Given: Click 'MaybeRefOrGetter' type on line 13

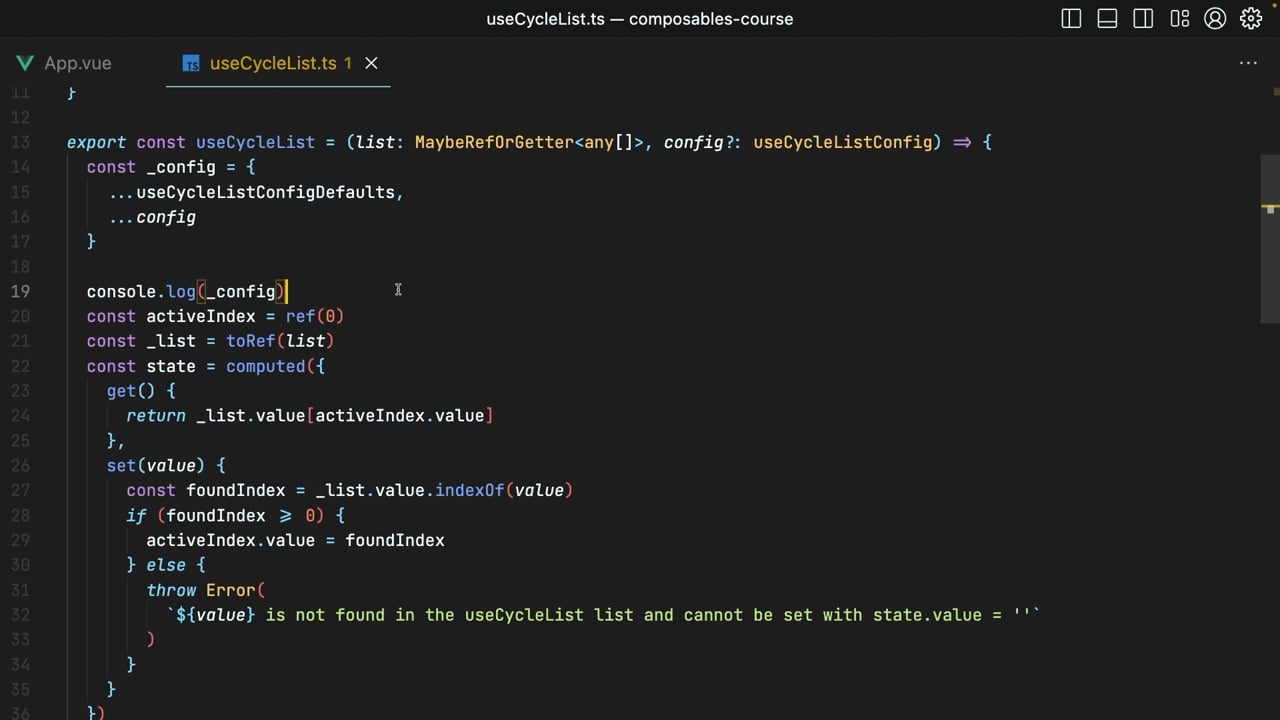Looking at the screenshot, I should 494,142.
